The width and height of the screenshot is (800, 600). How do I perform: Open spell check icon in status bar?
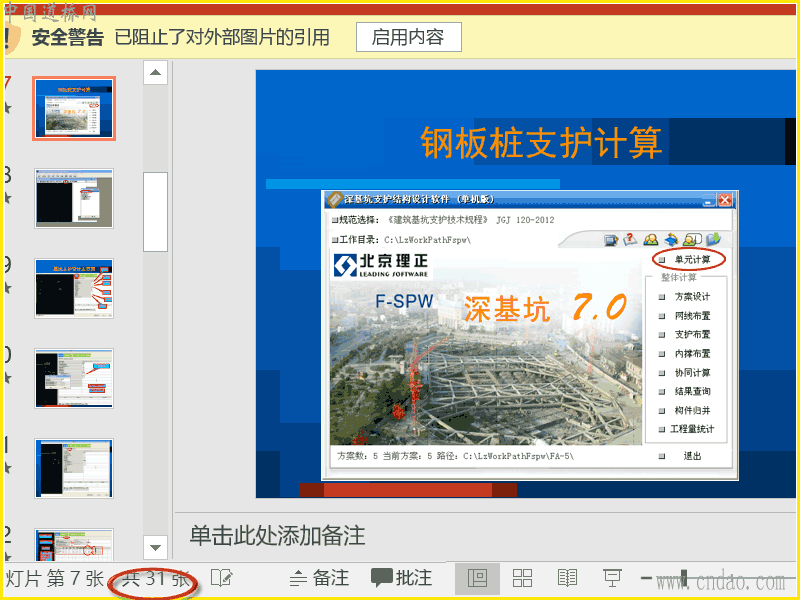[x=221, y=578]
